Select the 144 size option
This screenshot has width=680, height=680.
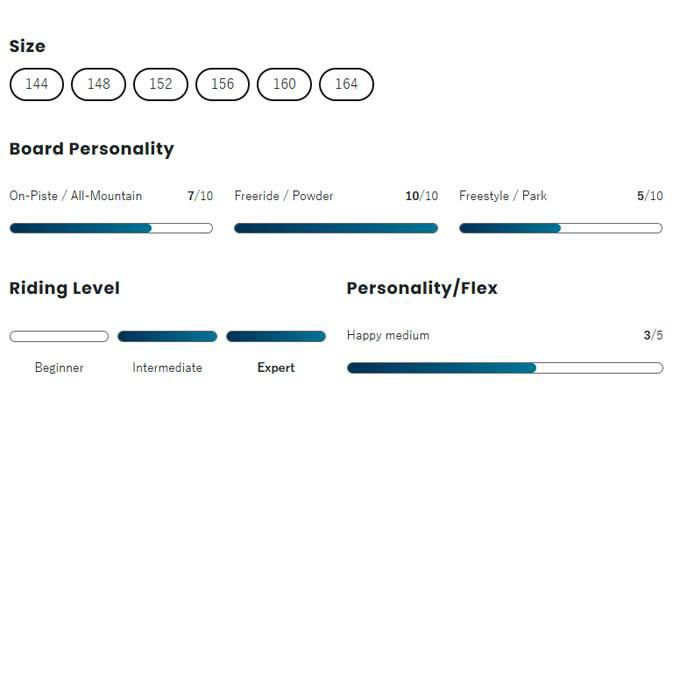pyautogui.click(x=37, y=84)
